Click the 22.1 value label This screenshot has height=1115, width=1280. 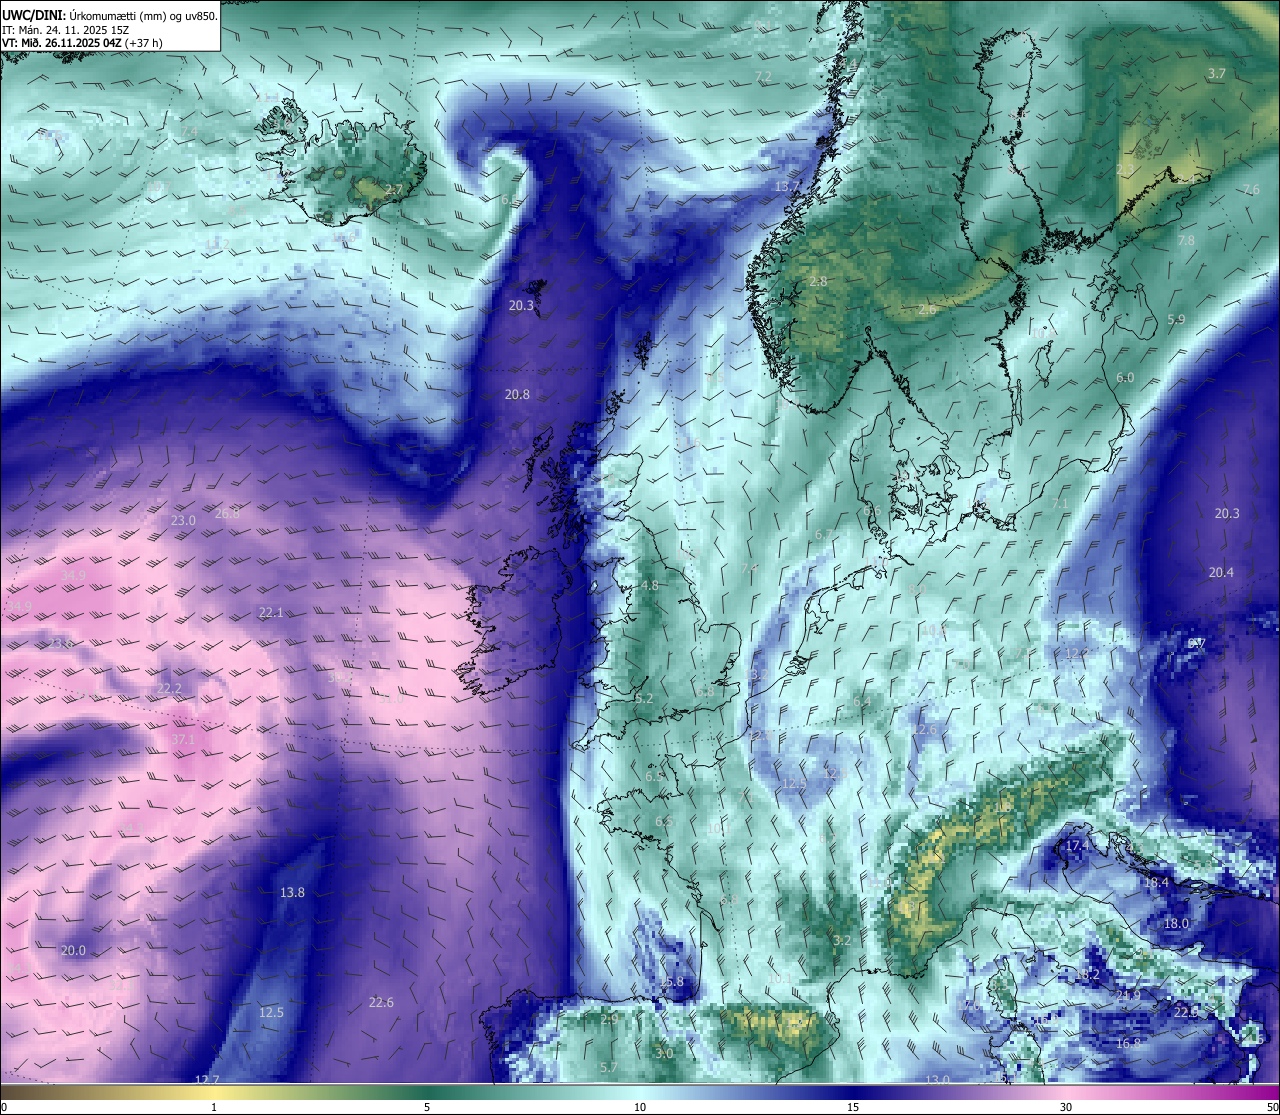coord(271,613)
